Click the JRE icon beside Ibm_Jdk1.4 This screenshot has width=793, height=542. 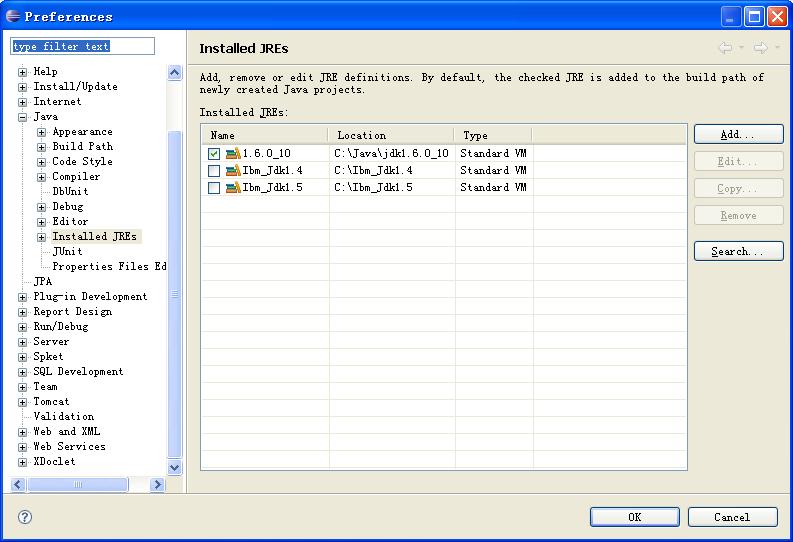[x=233, y=170]
